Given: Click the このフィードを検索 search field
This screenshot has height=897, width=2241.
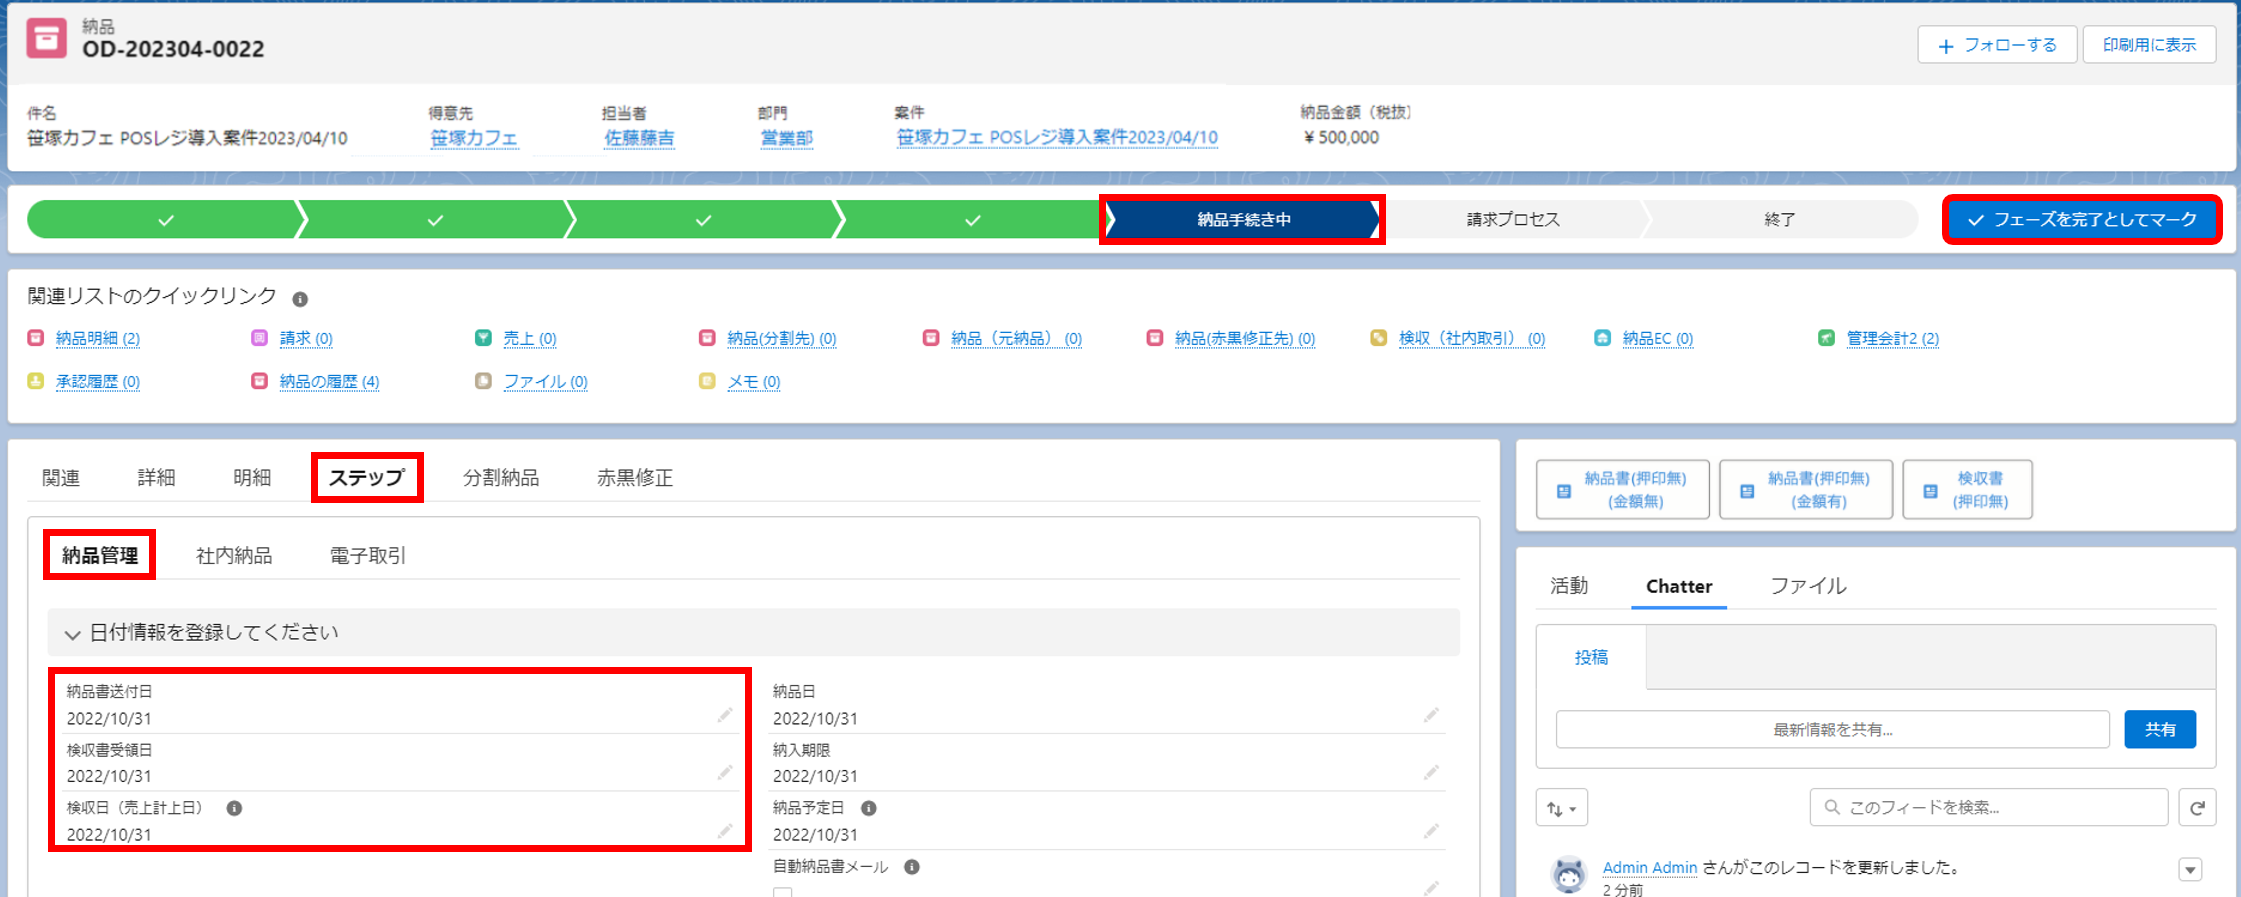Looking at the screenshot, I should click(1988, 808).
